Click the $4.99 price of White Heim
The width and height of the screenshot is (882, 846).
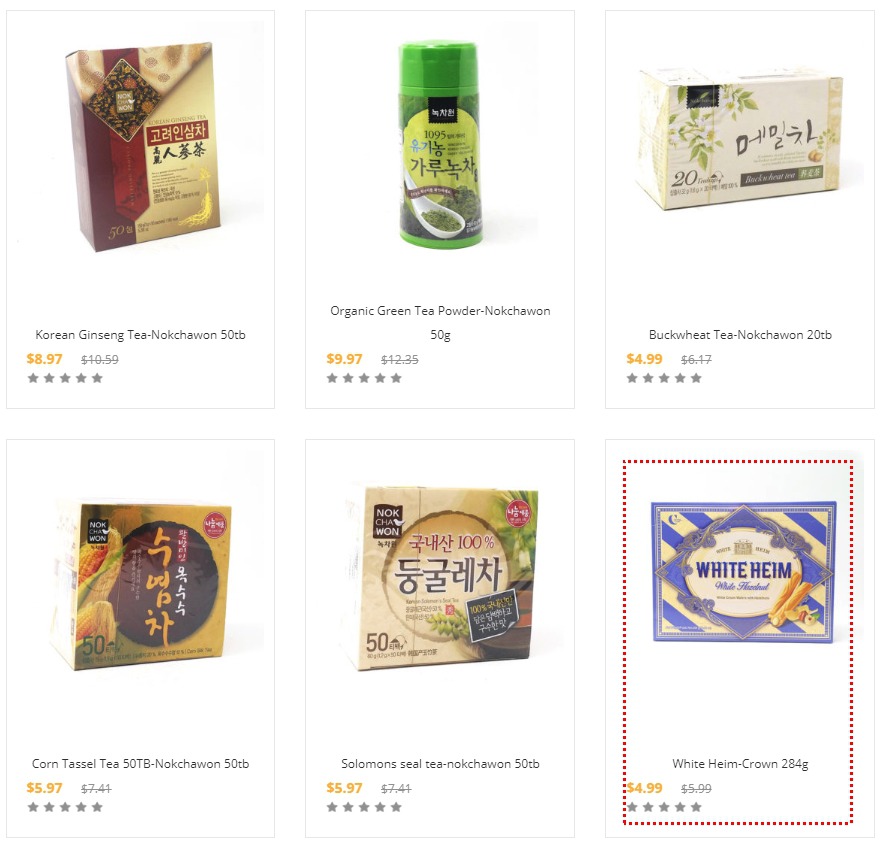pyautogui.click(x=645, y=788)
